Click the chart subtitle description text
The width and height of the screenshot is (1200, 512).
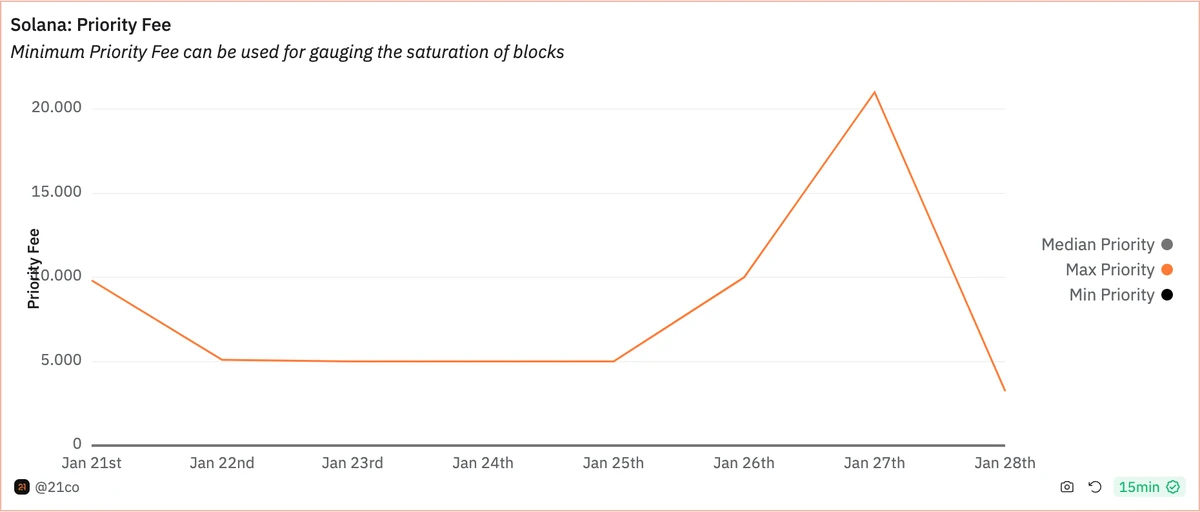click(287, 52)
